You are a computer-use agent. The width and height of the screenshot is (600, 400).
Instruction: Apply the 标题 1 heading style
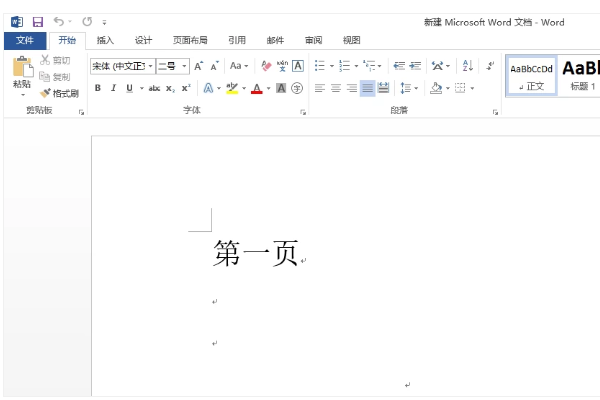pos(581,75)
